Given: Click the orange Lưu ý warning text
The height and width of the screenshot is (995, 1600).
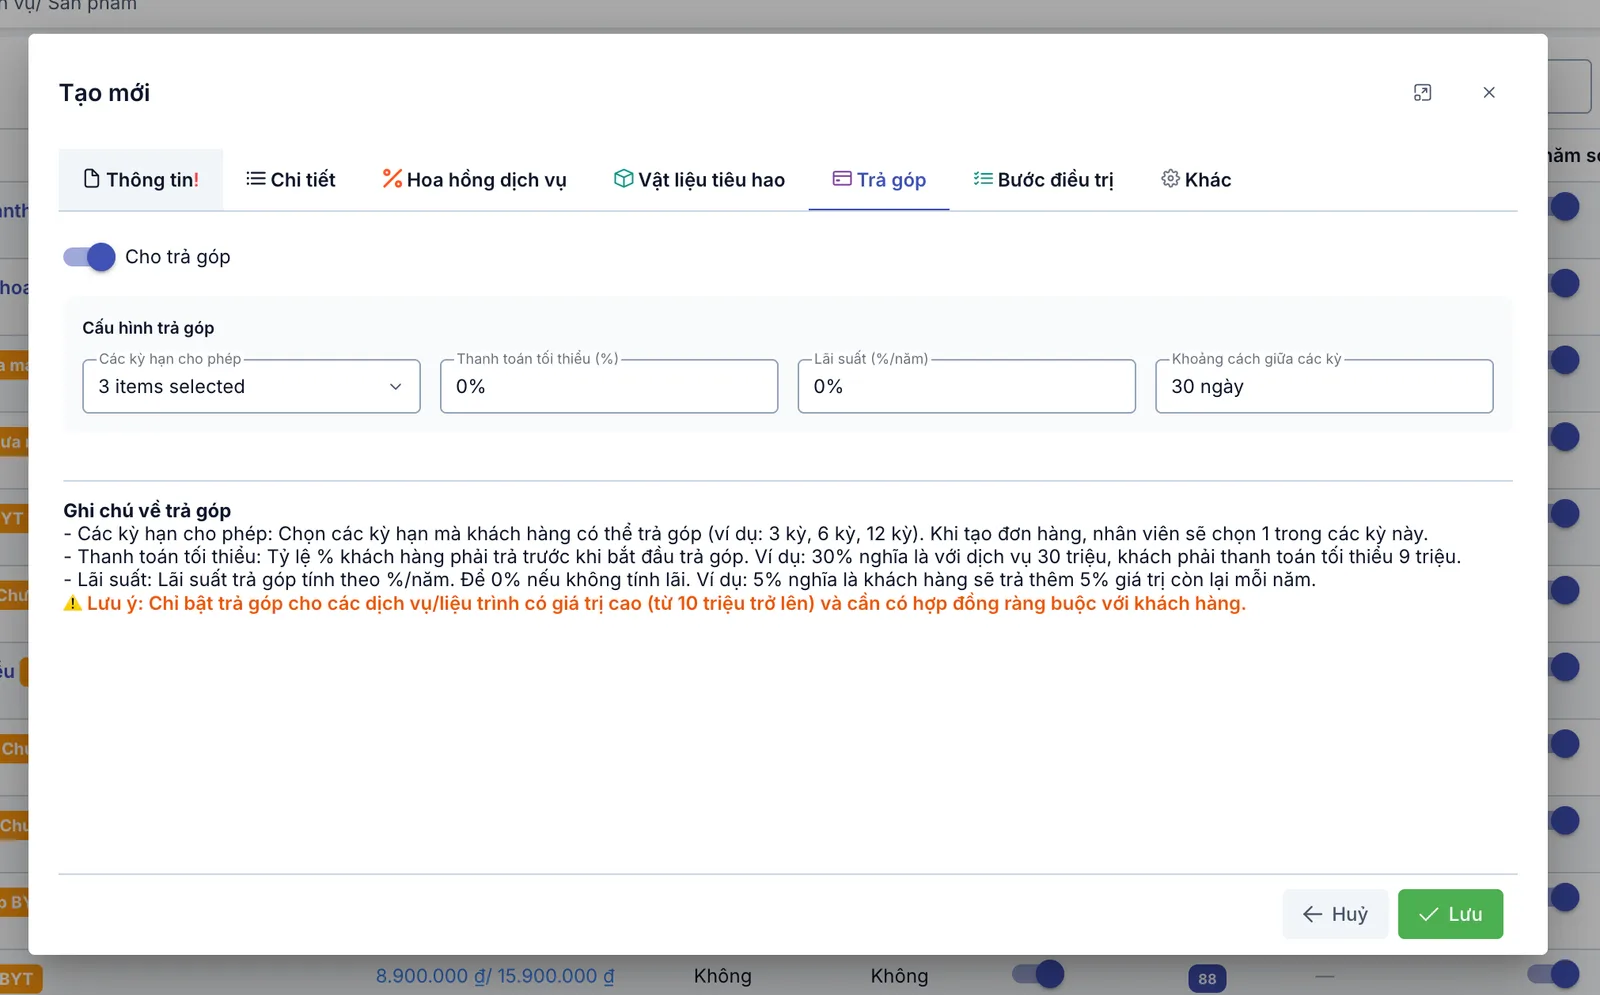Looking at the screenshot, I should 655,603.
